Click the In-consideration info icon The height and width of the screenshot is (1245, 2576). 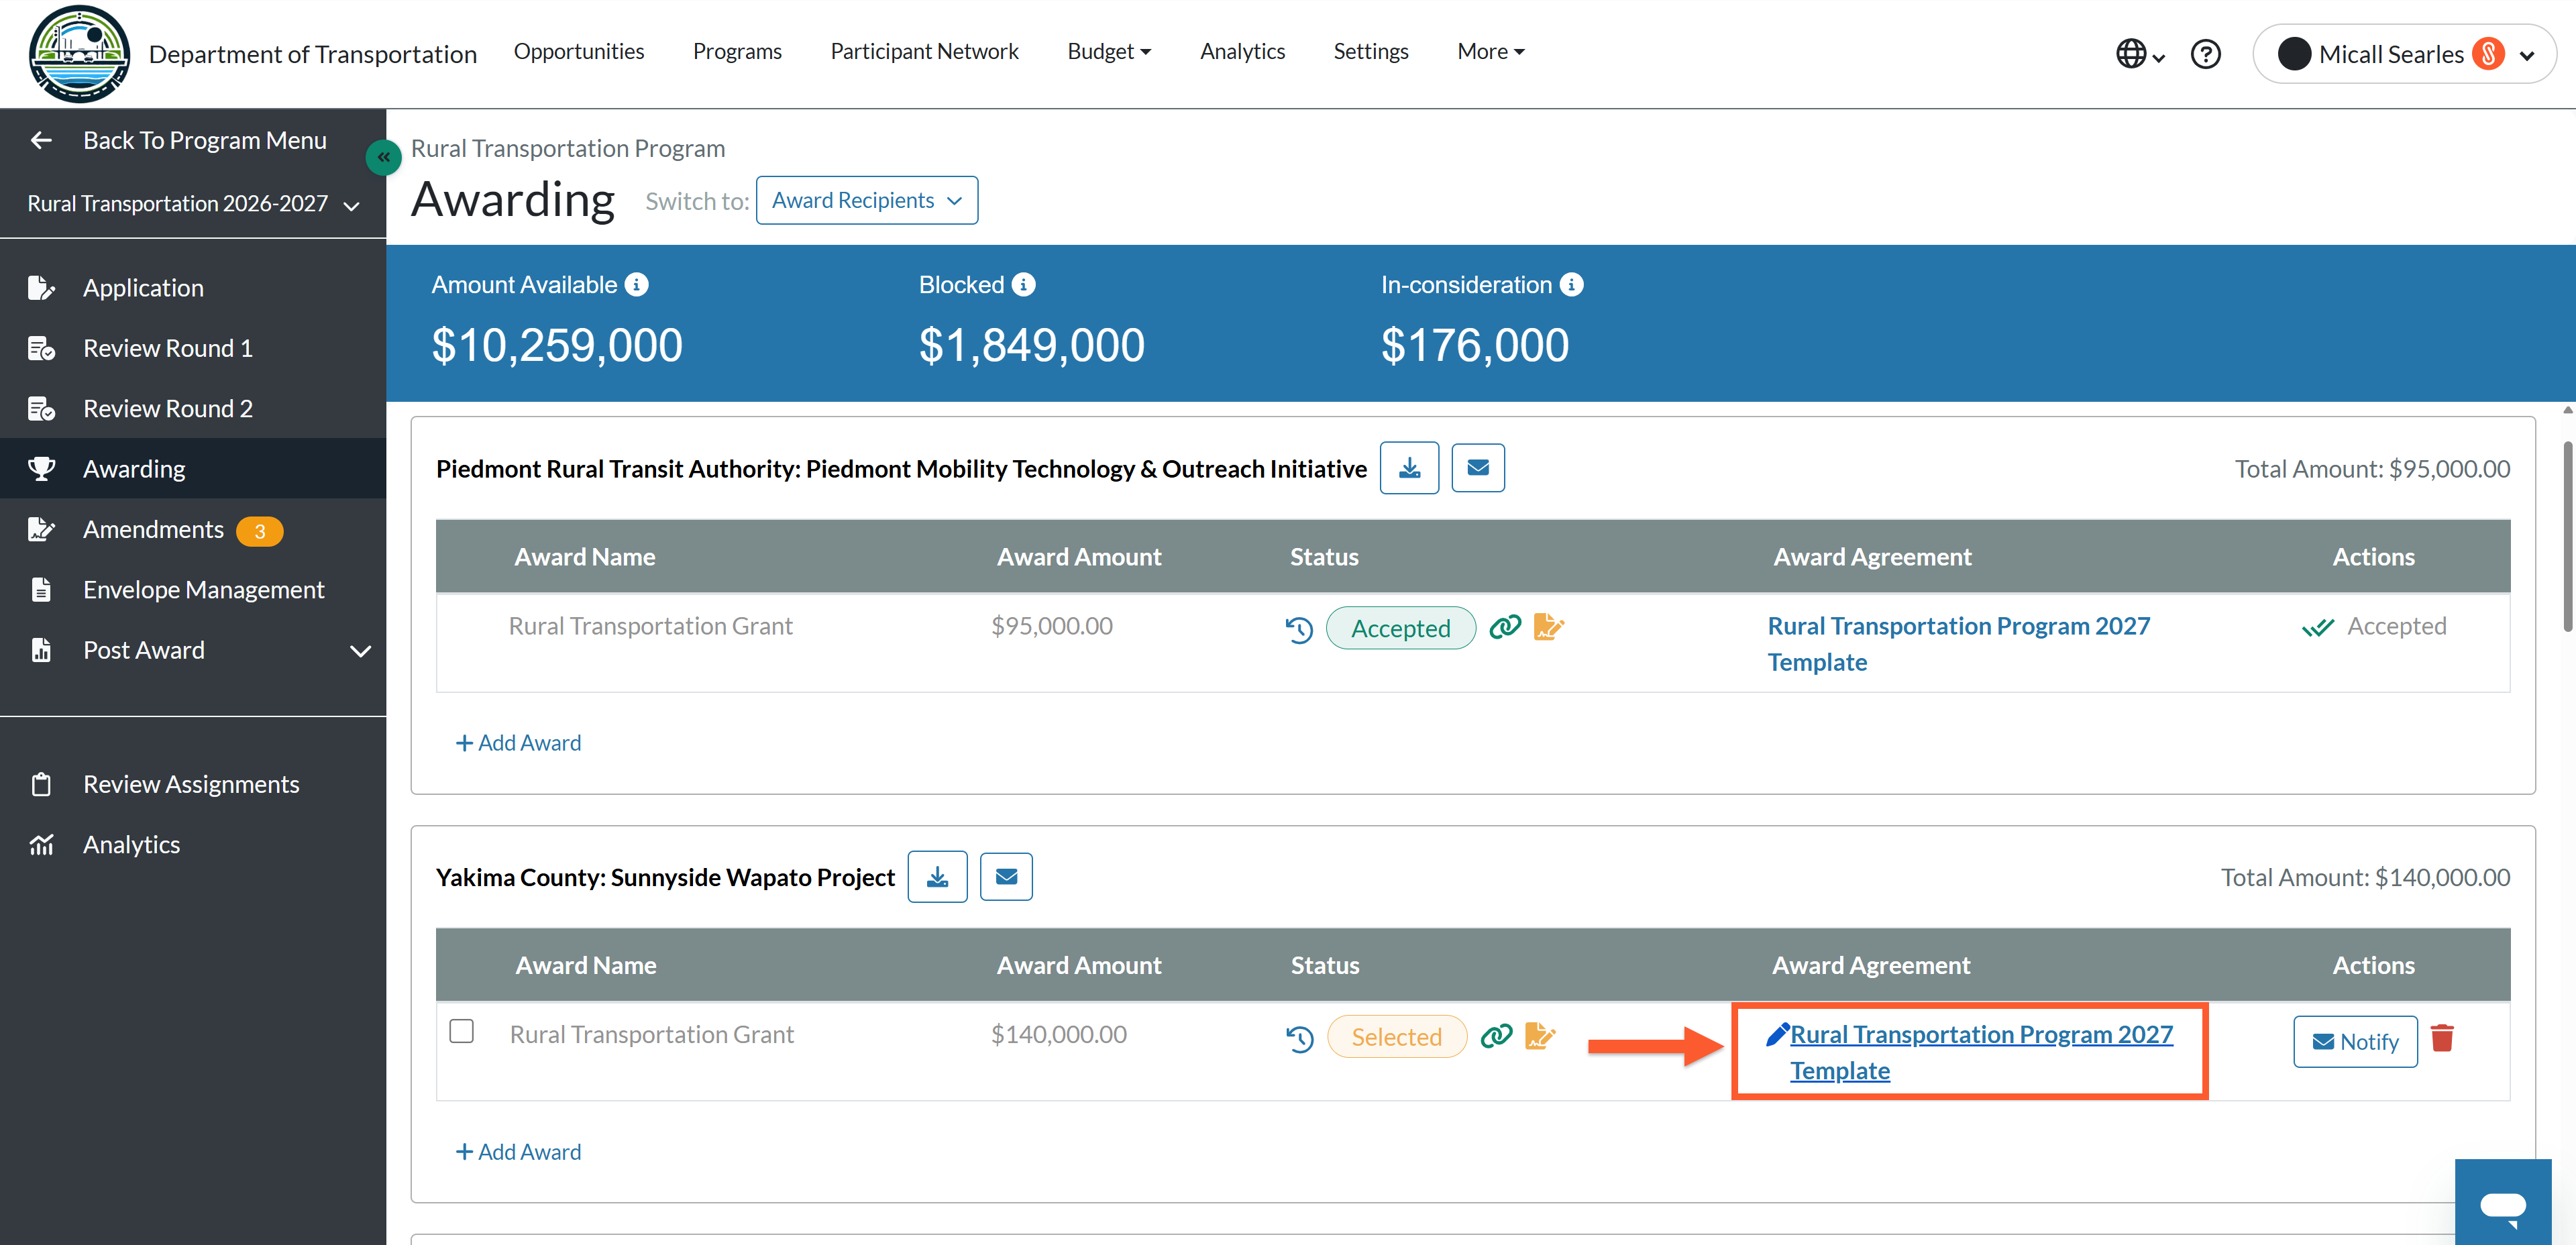pos(1571,285)
